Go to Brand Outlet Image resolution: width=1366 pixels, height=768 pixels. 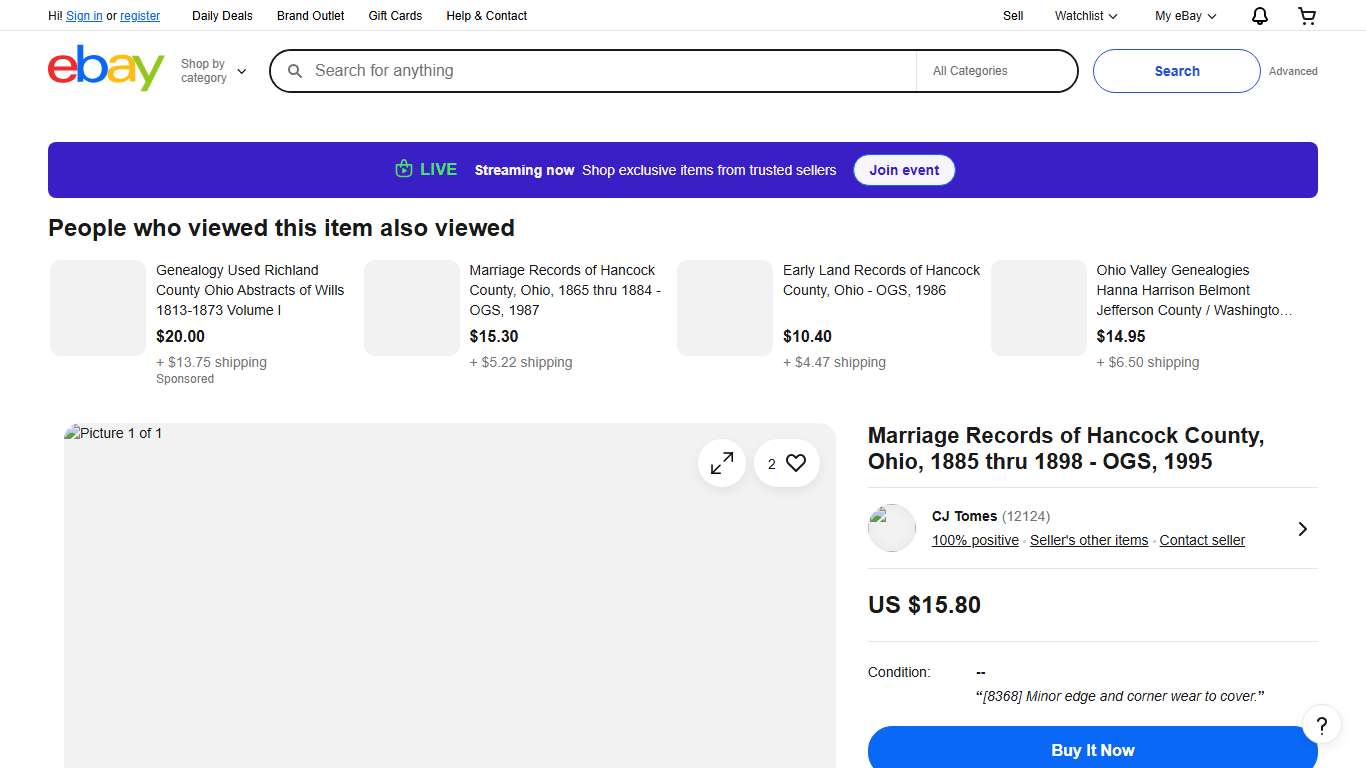[x=310, y=16]
